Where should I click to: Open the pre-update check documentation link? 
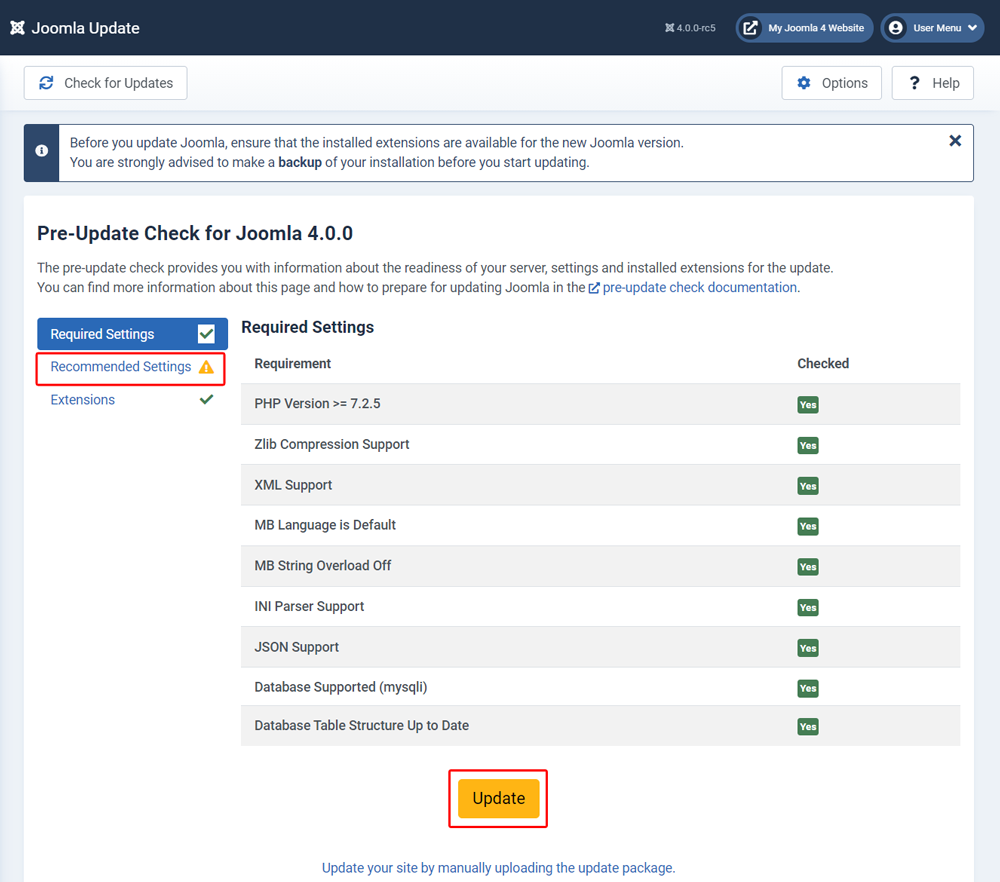pyautogui.click(x=700, y=288)
